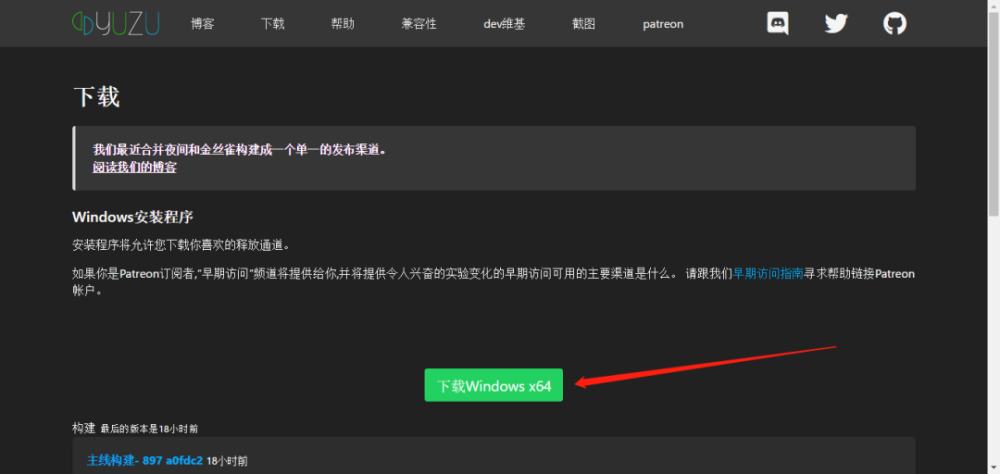Open the 主线构建- 897 a0fdc2 build link

point(145,460)
